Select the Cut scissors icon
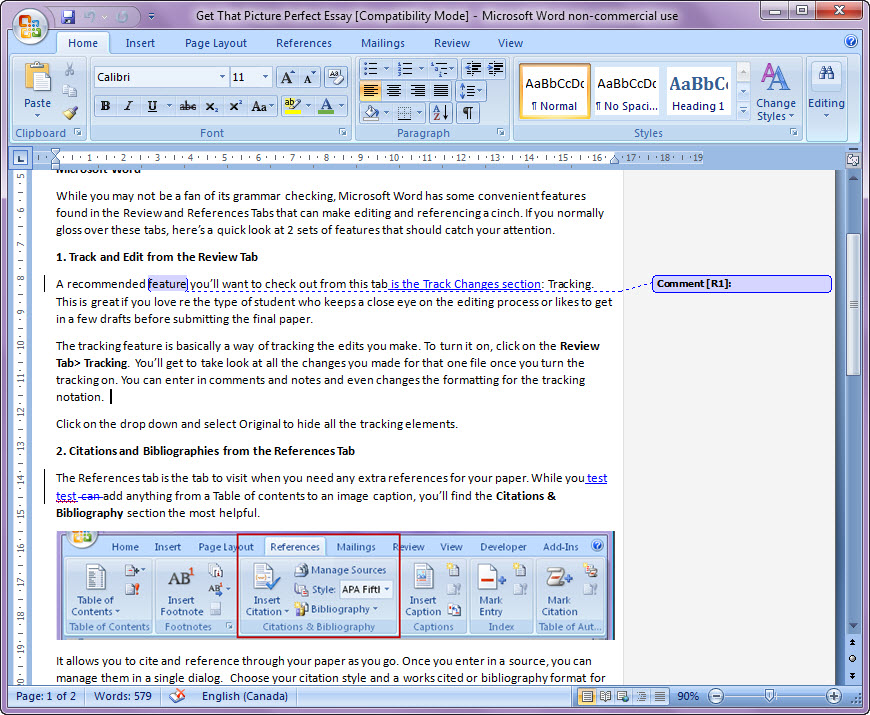Screen dimensions: 870x715 point(69,69)
